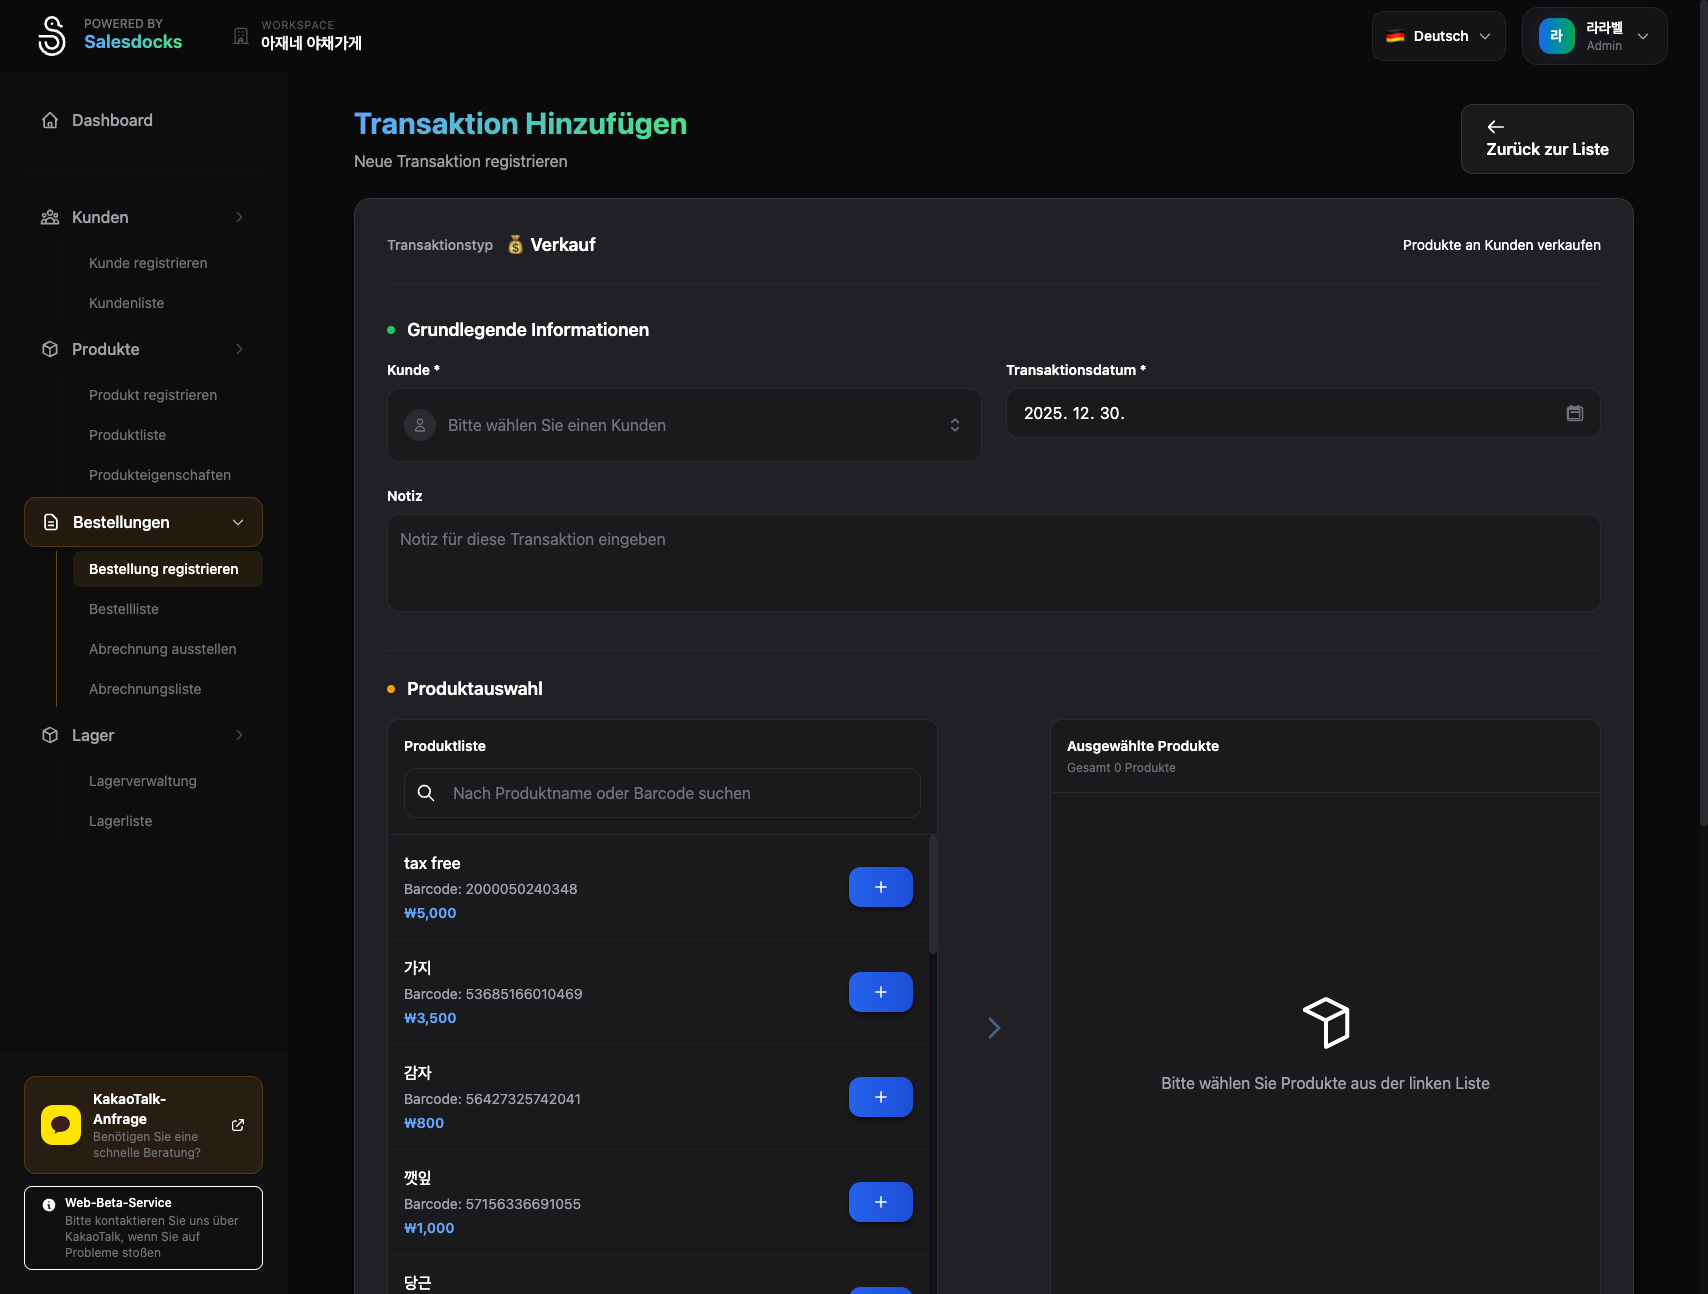Open calendar picker in Transaktionsdatum field
1708x1294 pixels.
point(1574,413)
